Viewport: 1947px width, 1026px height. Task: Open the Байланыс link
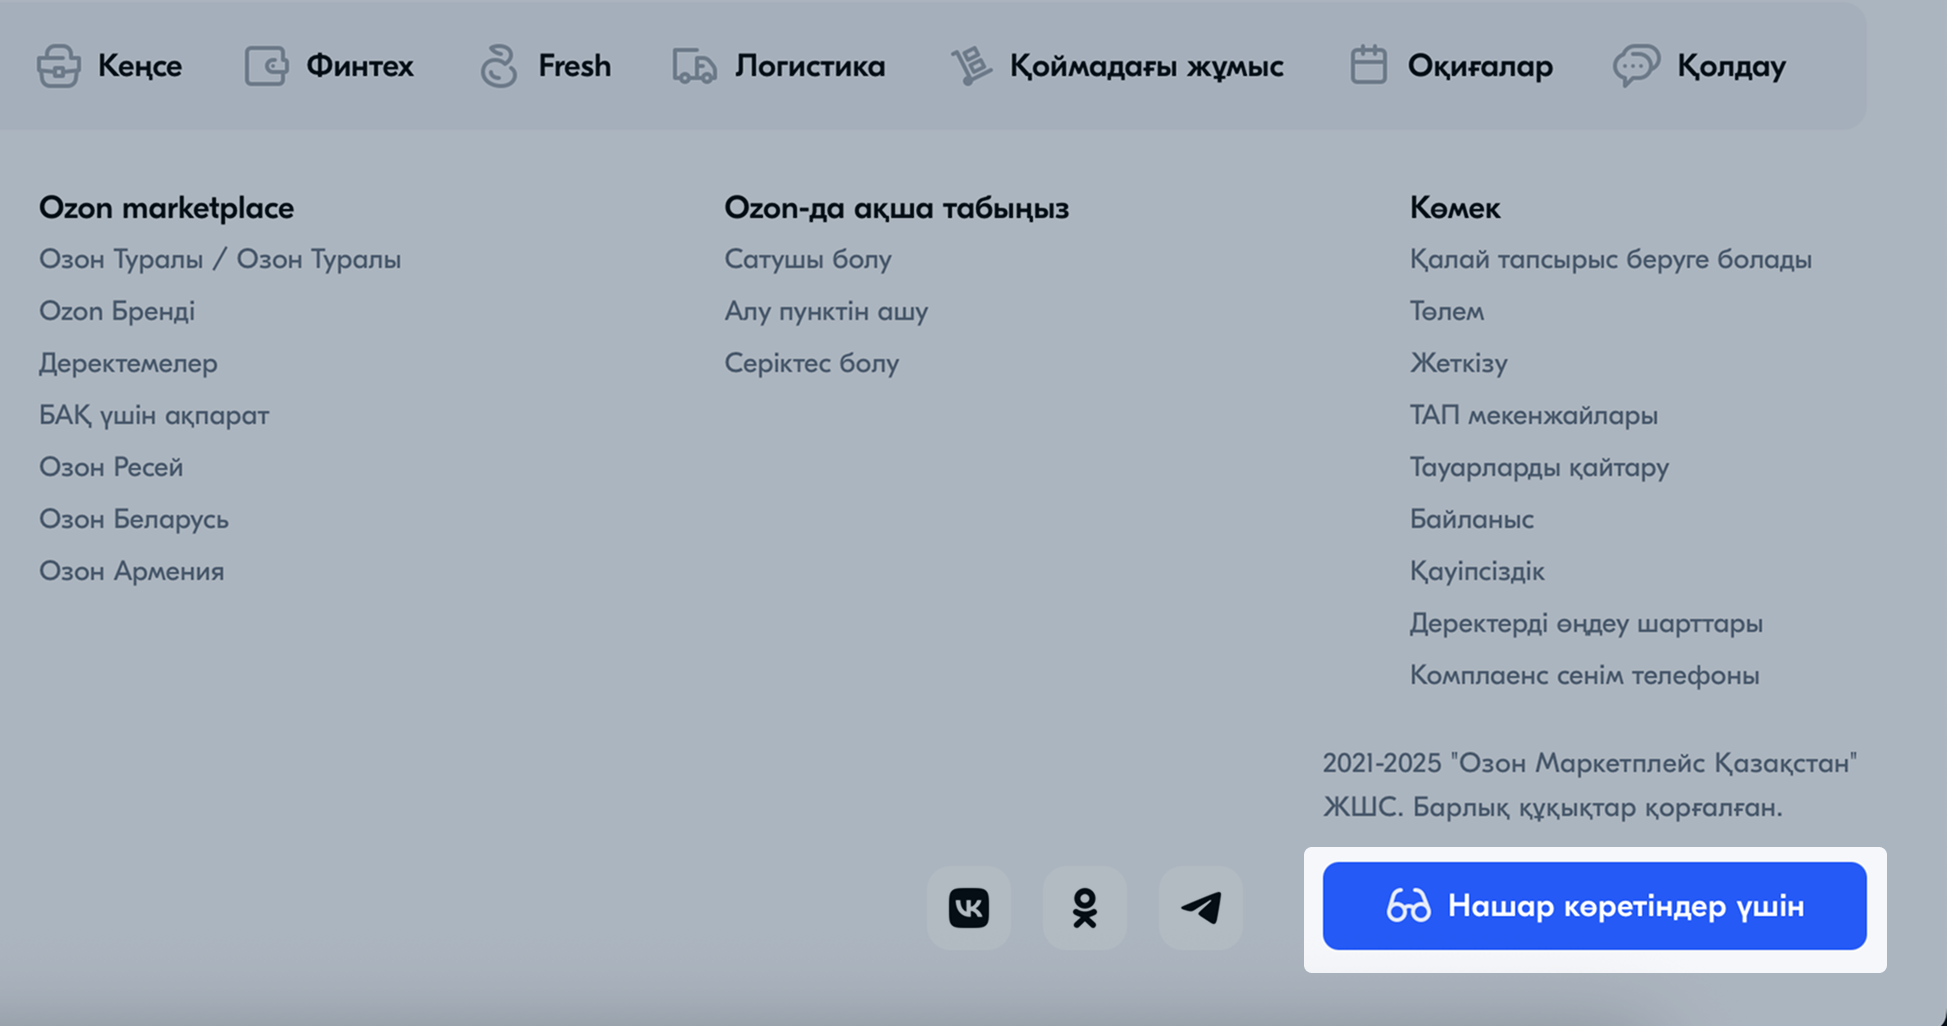click(1472, 519)
